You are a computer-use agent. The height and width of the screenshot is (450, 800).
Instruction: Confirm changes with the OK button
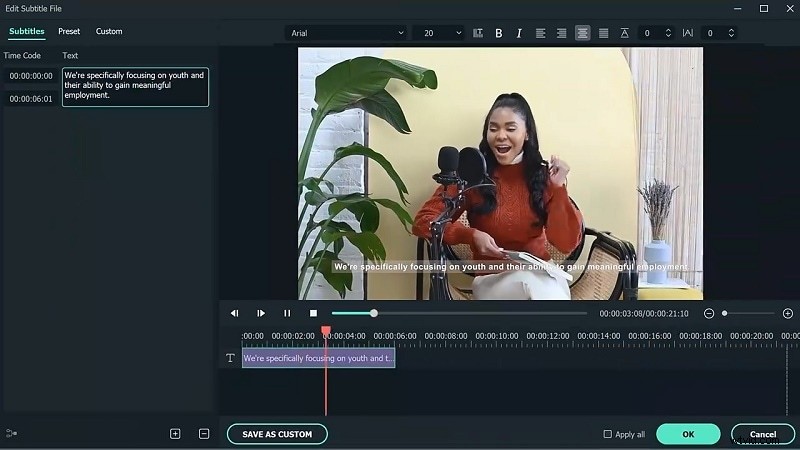(x=688, y=434)
